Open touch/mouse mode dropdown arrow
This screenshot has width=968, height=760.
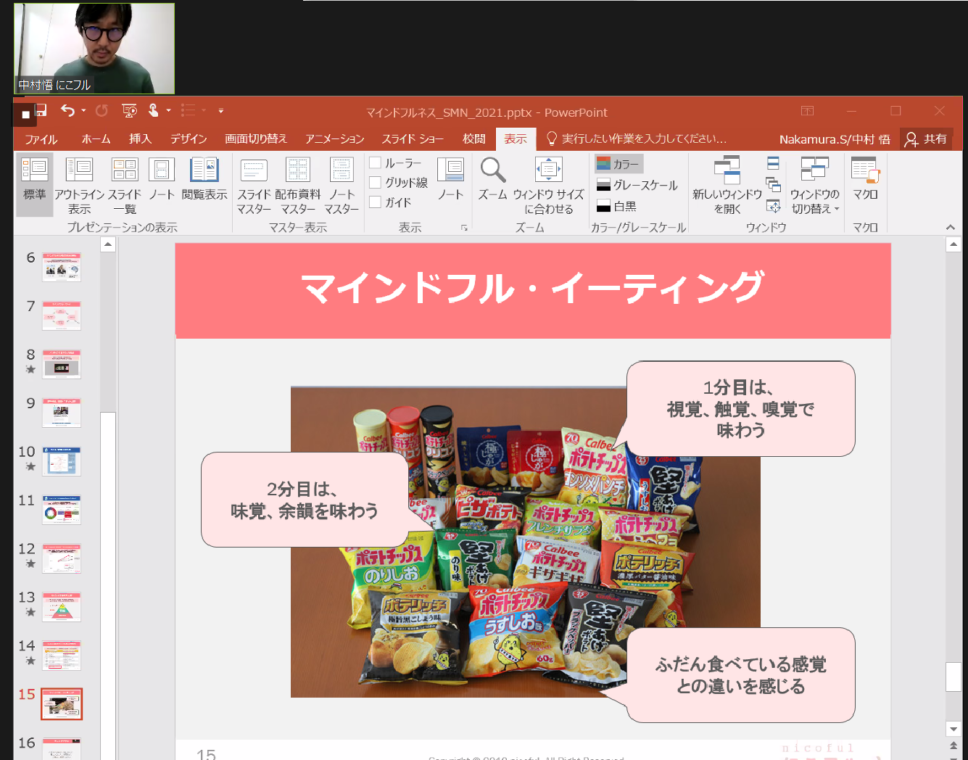pyautogui.click(x=168, y=111)
